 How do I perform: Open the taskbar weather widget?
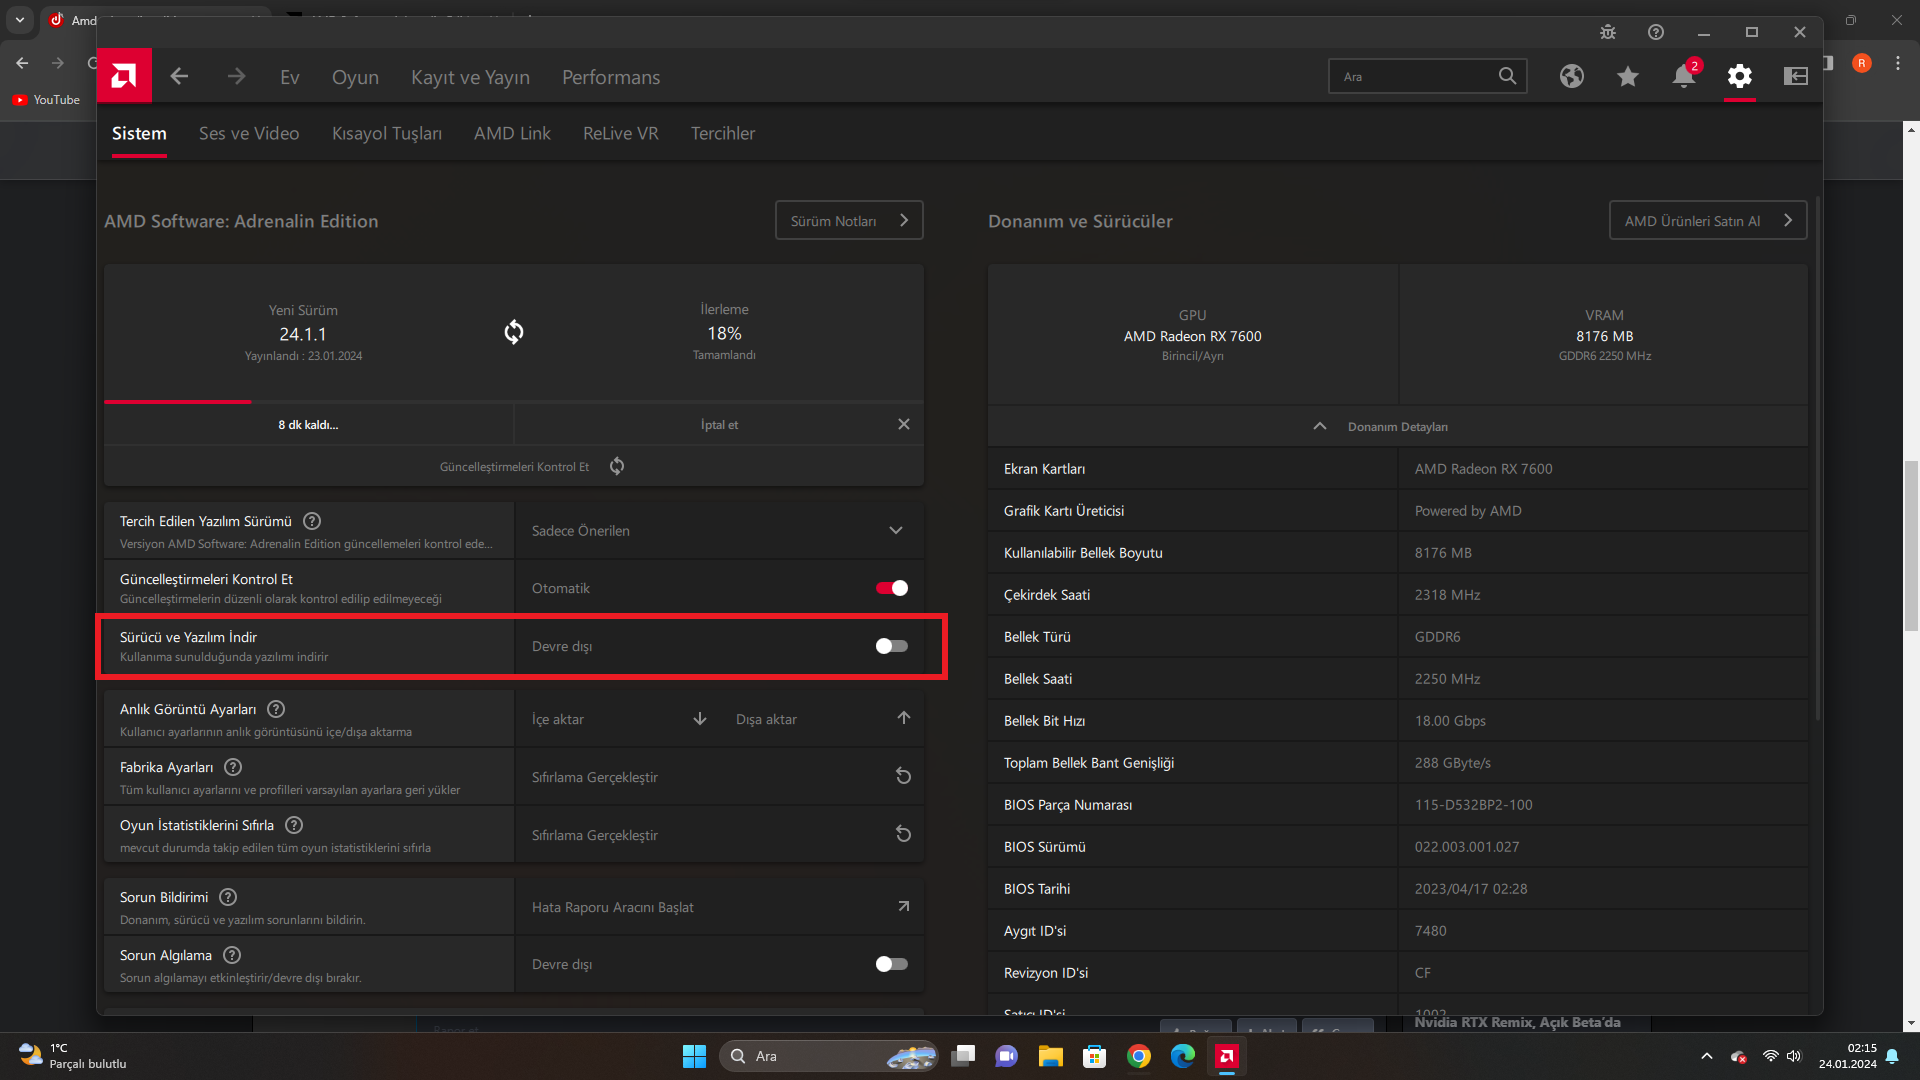click(72, 1056)
